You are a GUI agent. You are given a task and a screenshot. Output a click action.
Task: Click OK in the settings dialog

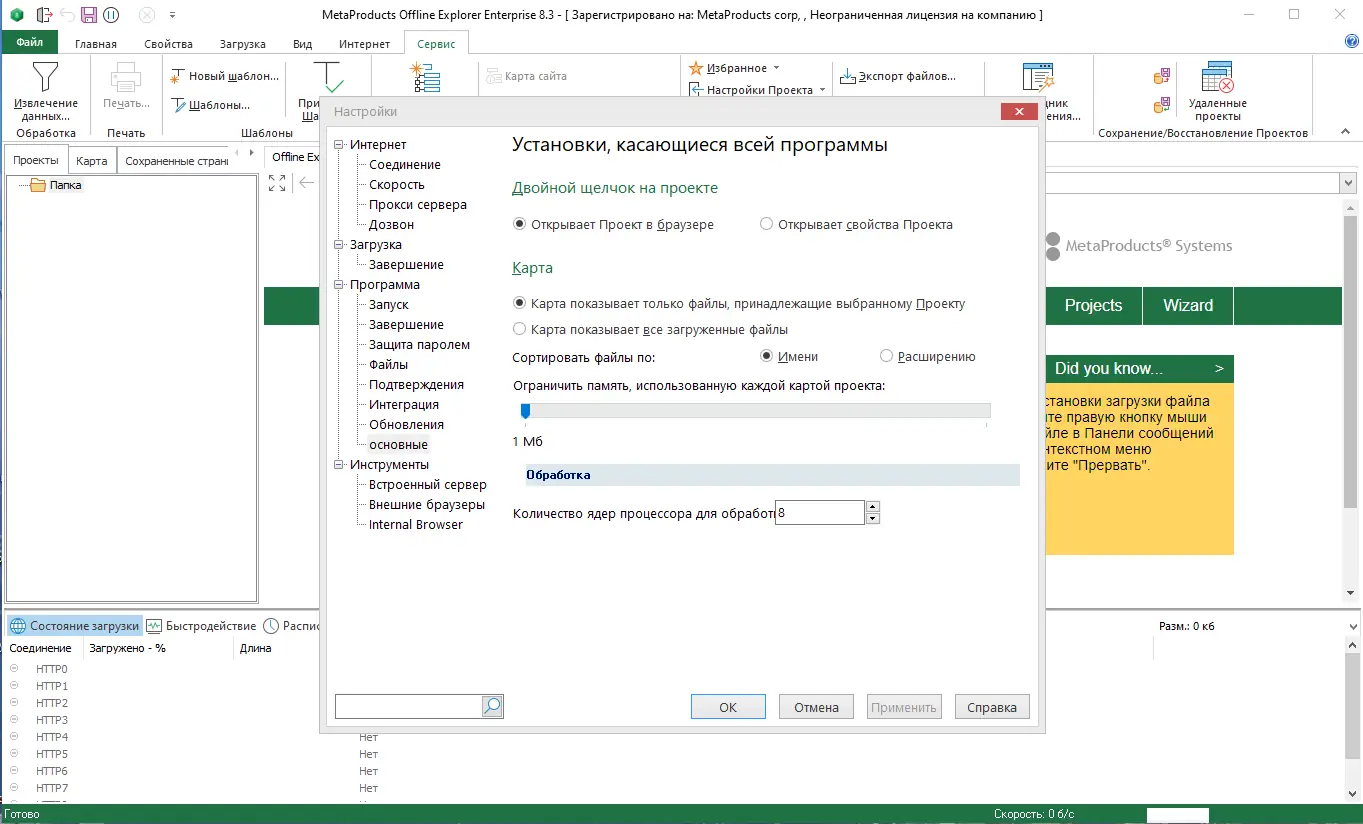728,707
